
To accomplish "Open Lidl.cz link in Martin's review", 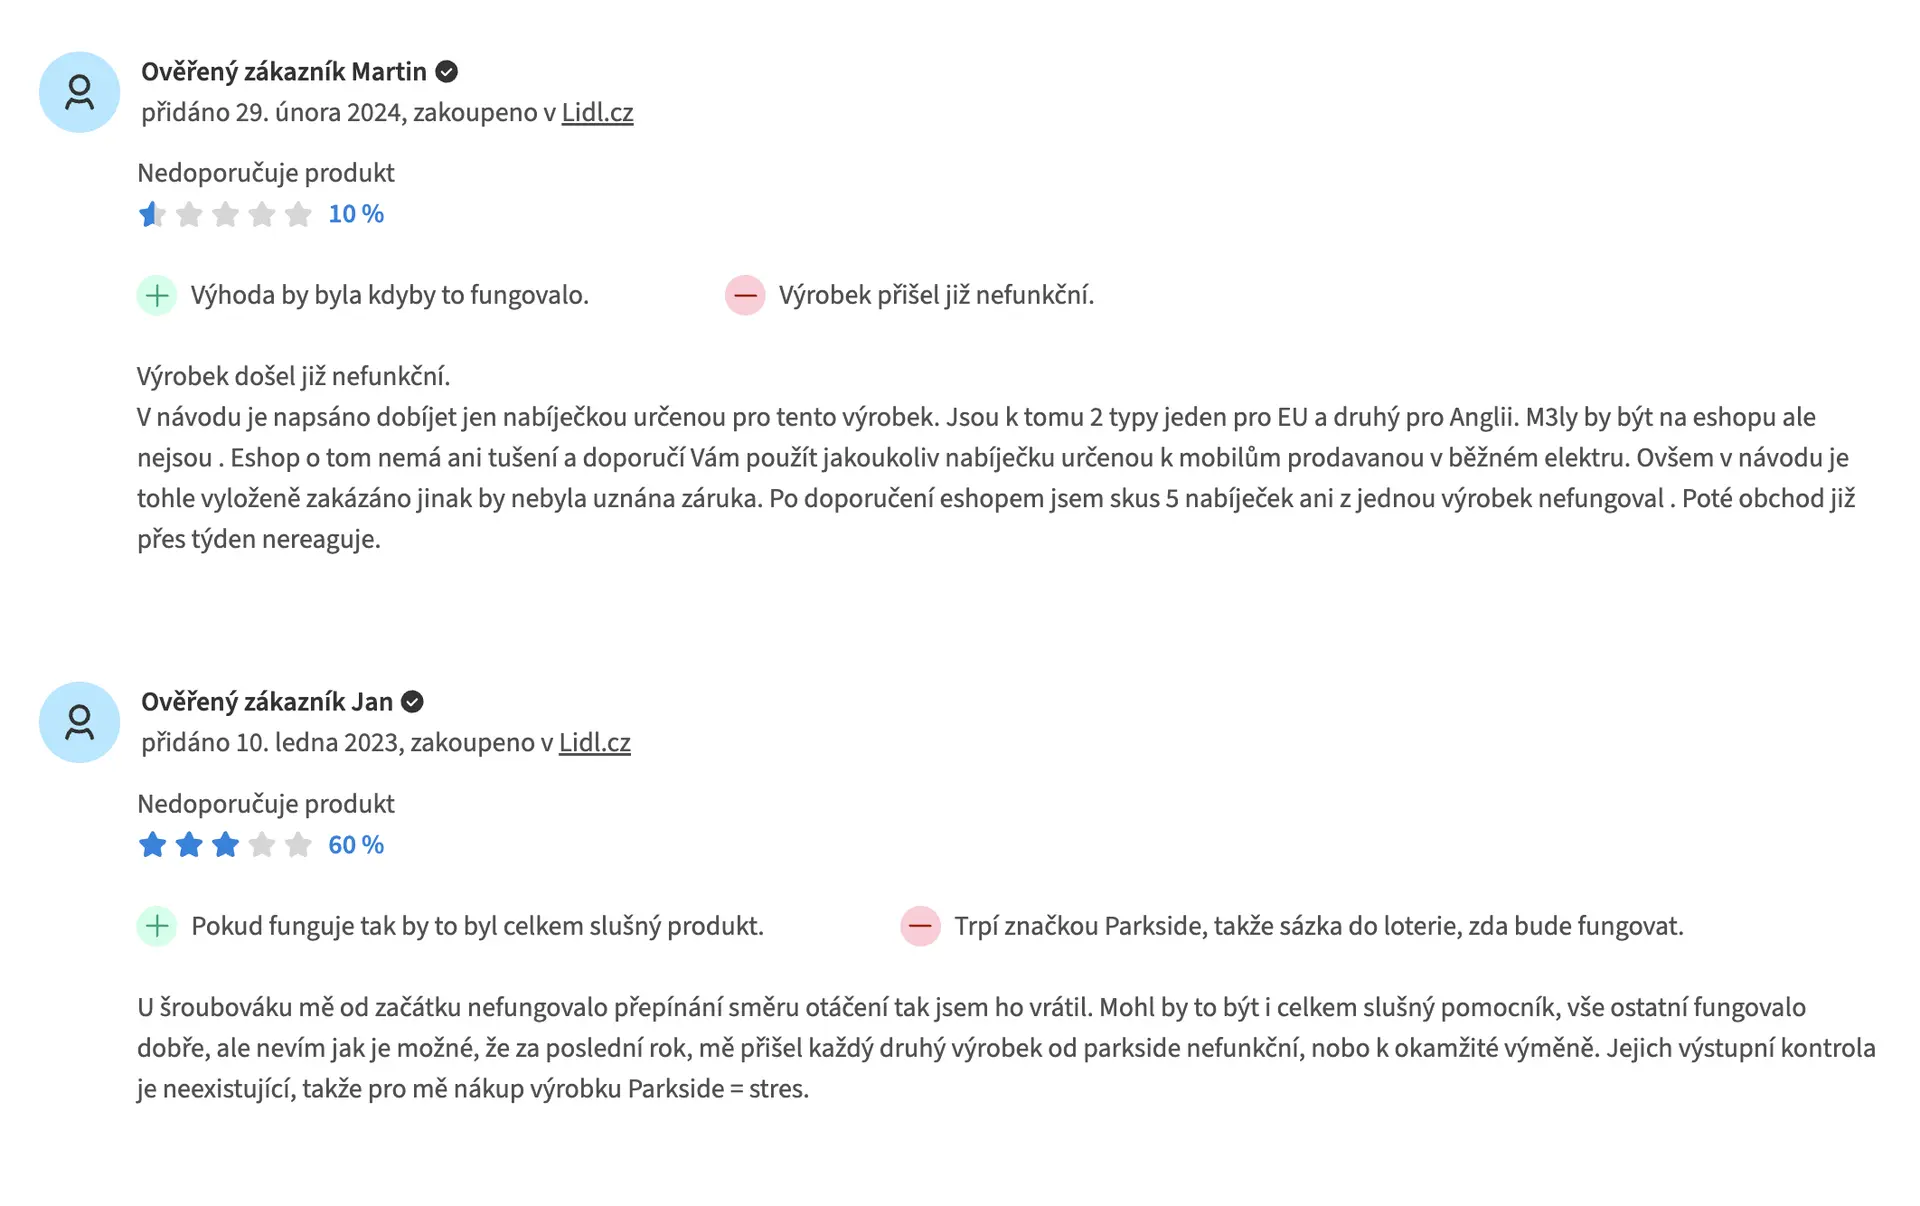I will pos(597,112).
